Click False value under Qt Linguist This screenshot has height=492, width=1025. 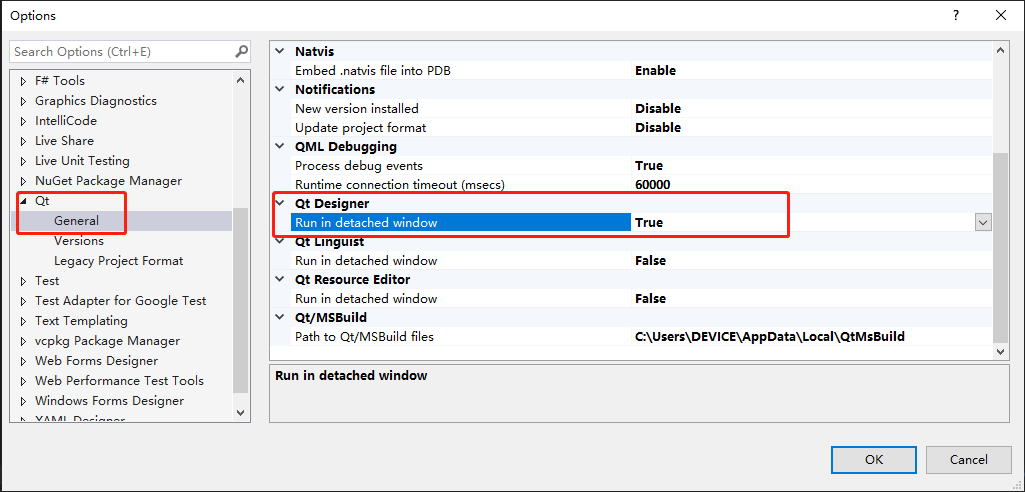(x=650, y=261)
